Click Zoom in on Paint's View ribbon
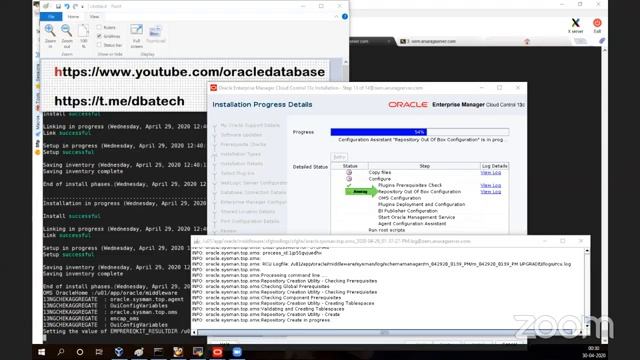 [x=50, y=36]
